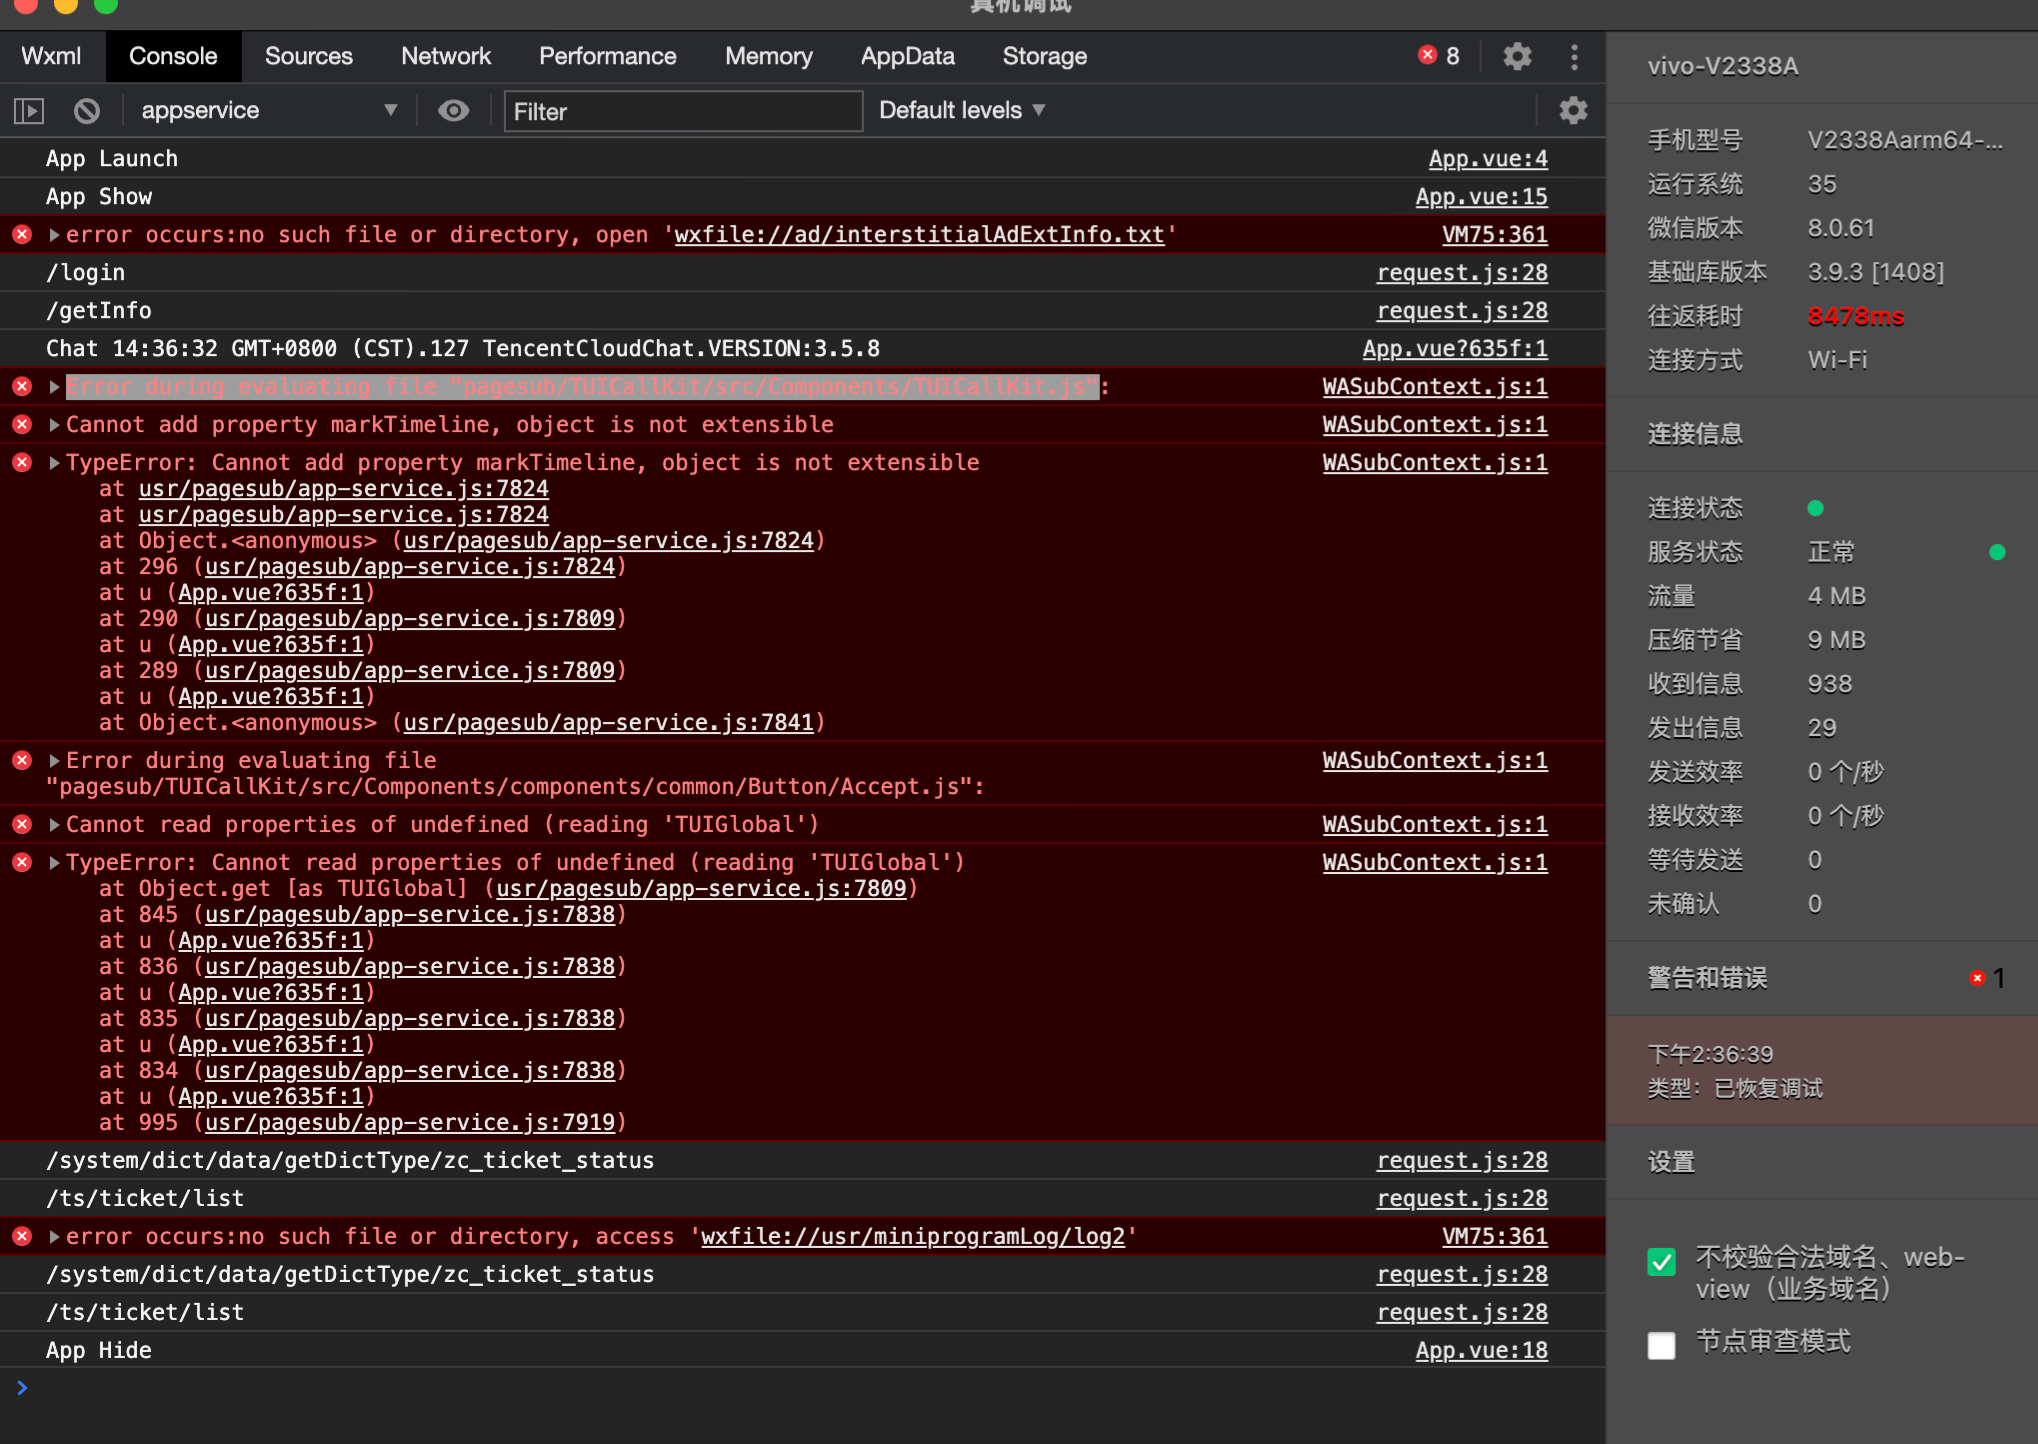Expand the markTimeline TypeError entry
This screenshot has width=2038, height=1444.
pyautogui.click(x=55, y=463)
